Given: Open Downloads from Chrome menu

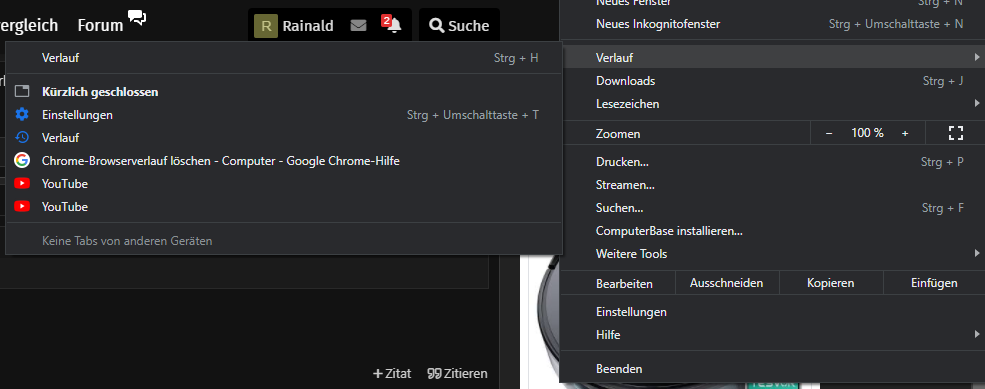Looking at the screenshot, I should (x=772, y=80).
